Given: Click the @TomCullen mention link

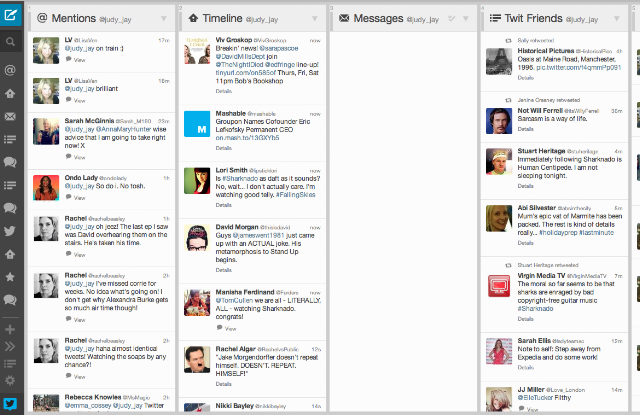Looking at the screenshot, I should click(234, 300).
